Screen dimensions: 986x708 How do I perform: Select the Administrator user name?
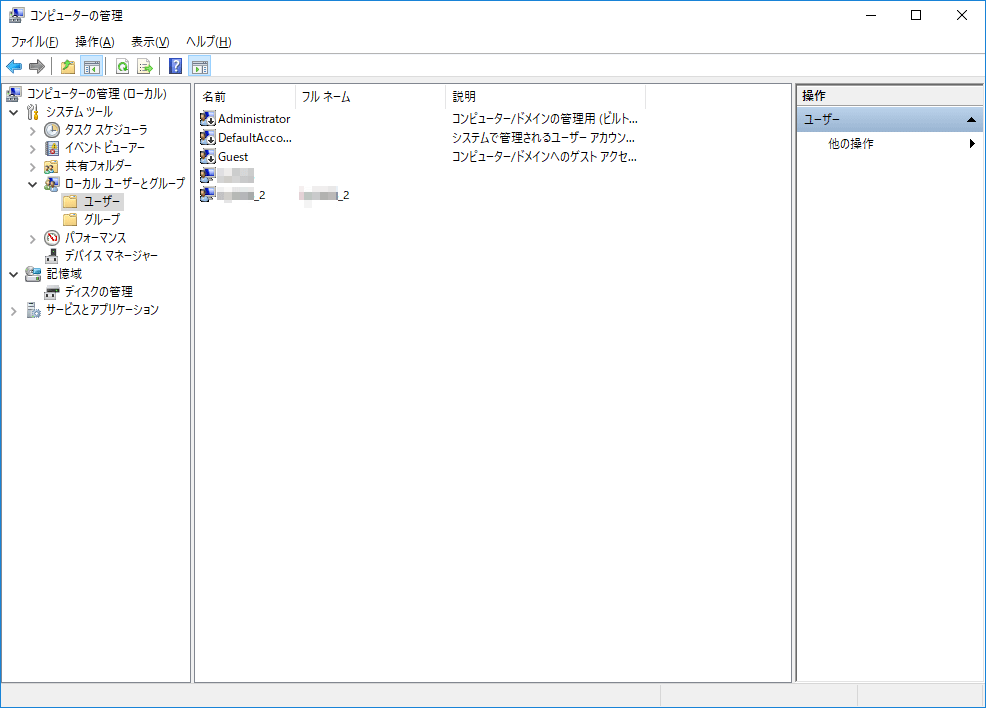coord(254,118)
